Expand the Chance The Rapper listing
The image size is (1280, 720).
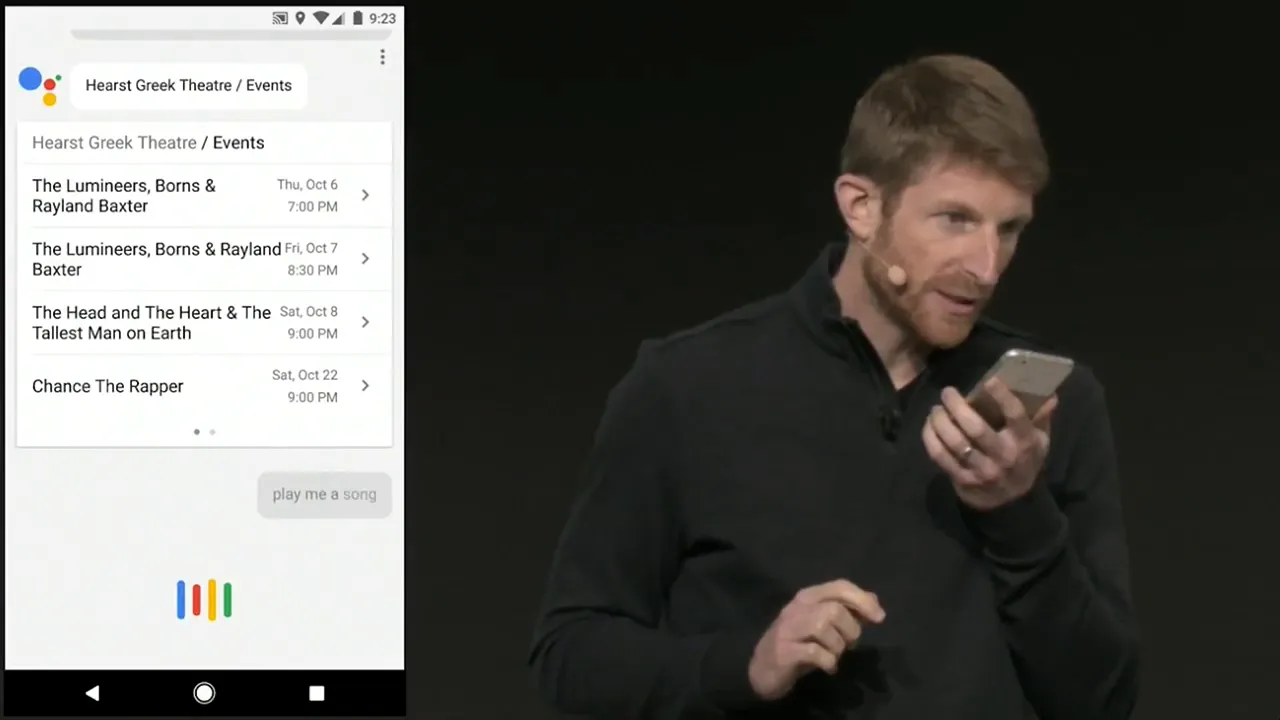pos(365,385)
